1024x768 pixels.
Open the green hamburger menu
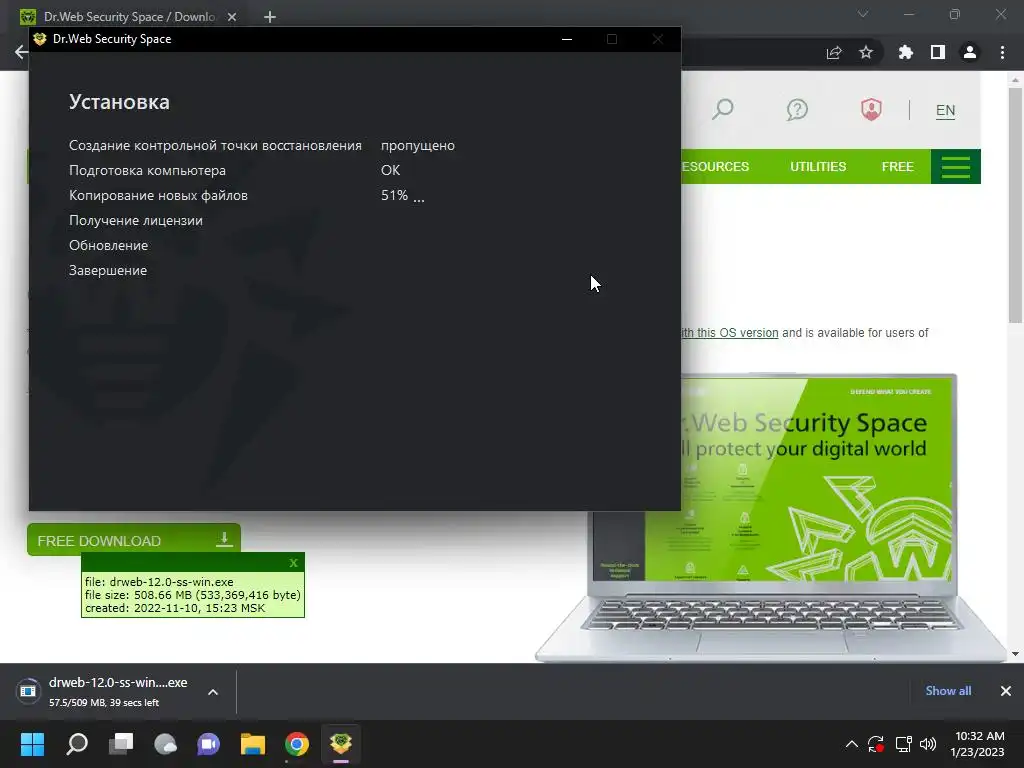pos(955,167)
